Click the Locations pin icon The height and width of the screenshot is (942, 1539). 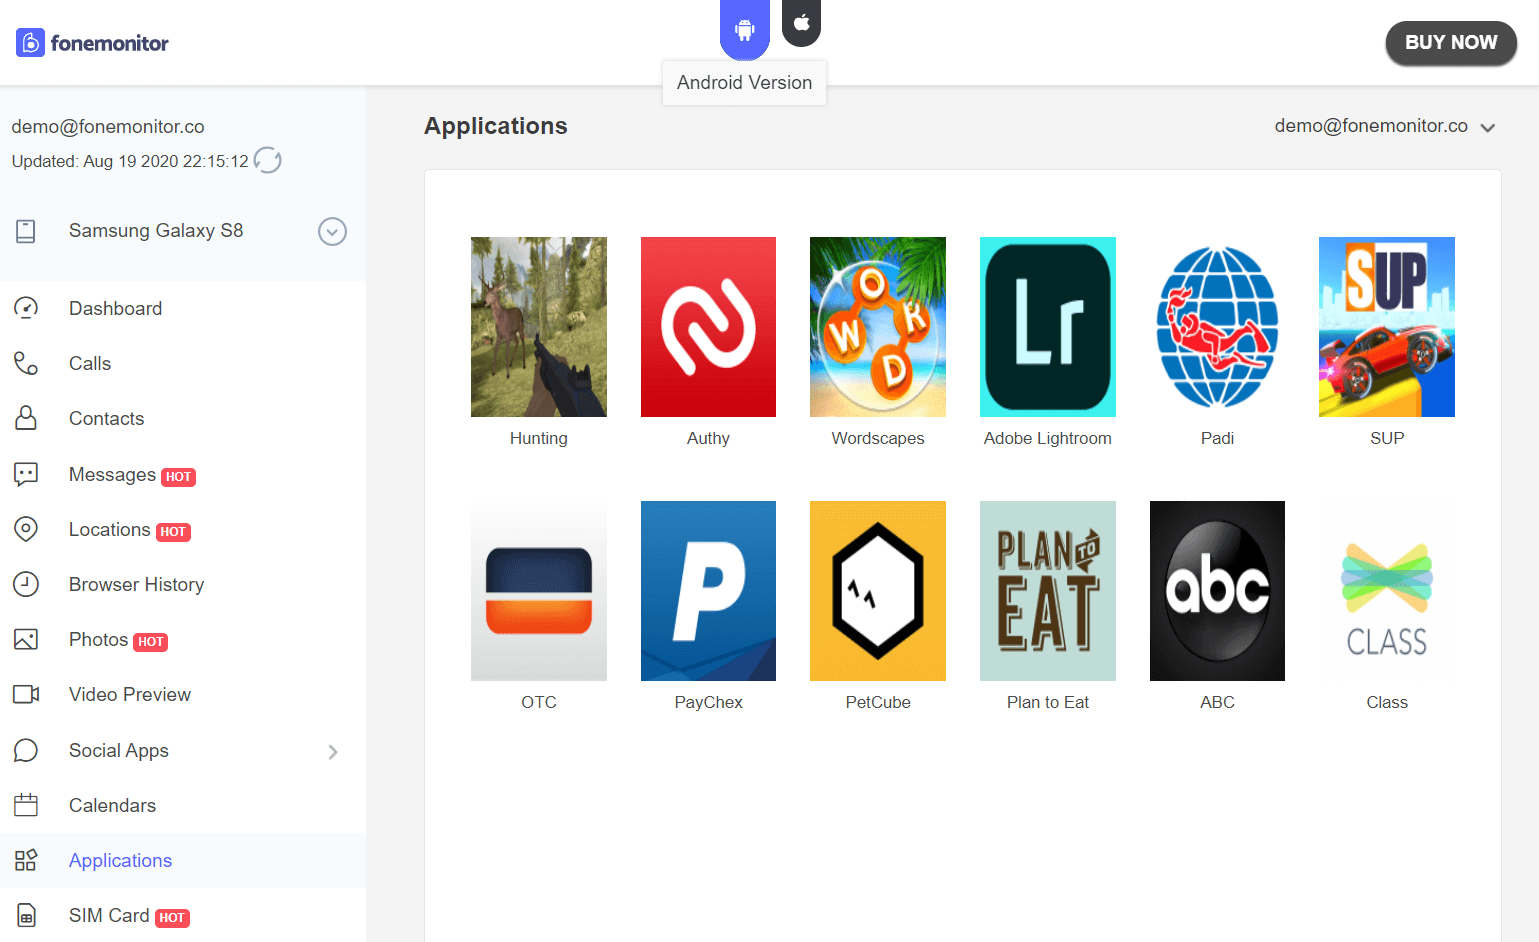point(26,529)
